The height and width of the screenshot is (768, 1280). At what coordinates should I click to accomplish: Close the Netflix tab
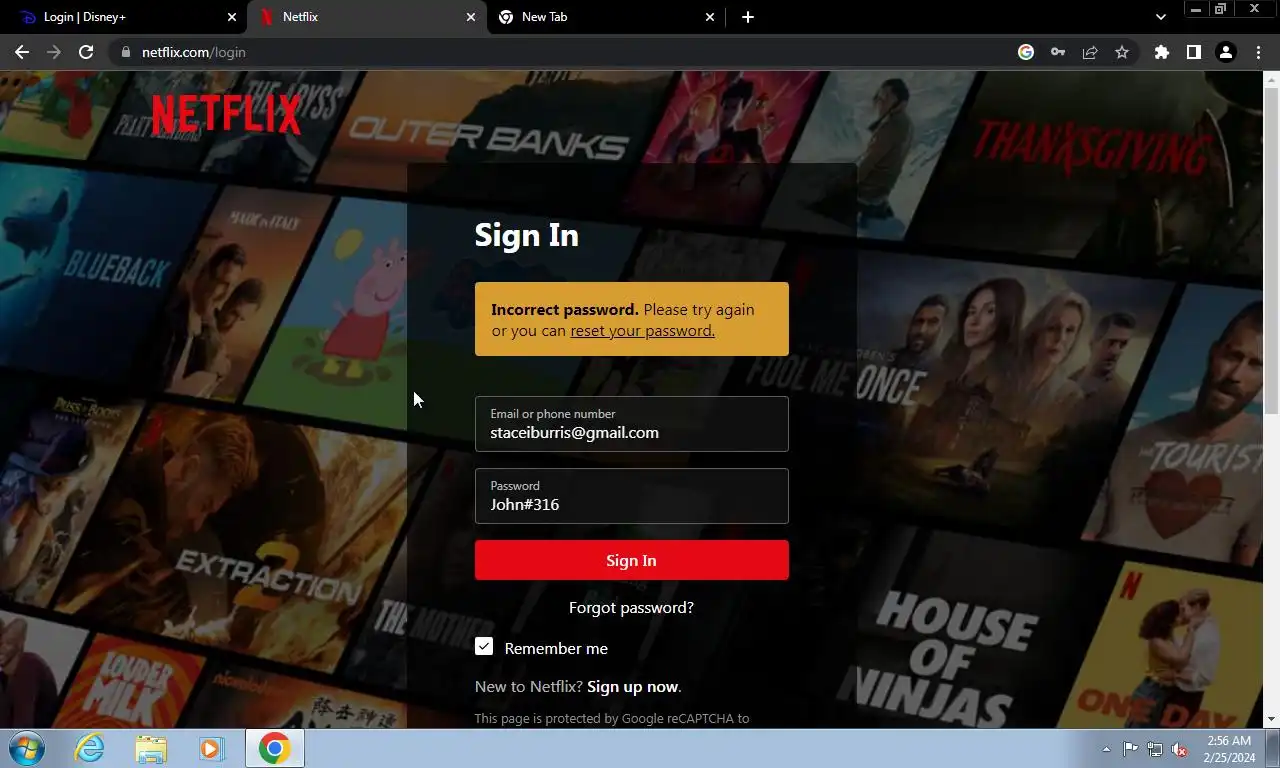471,17
